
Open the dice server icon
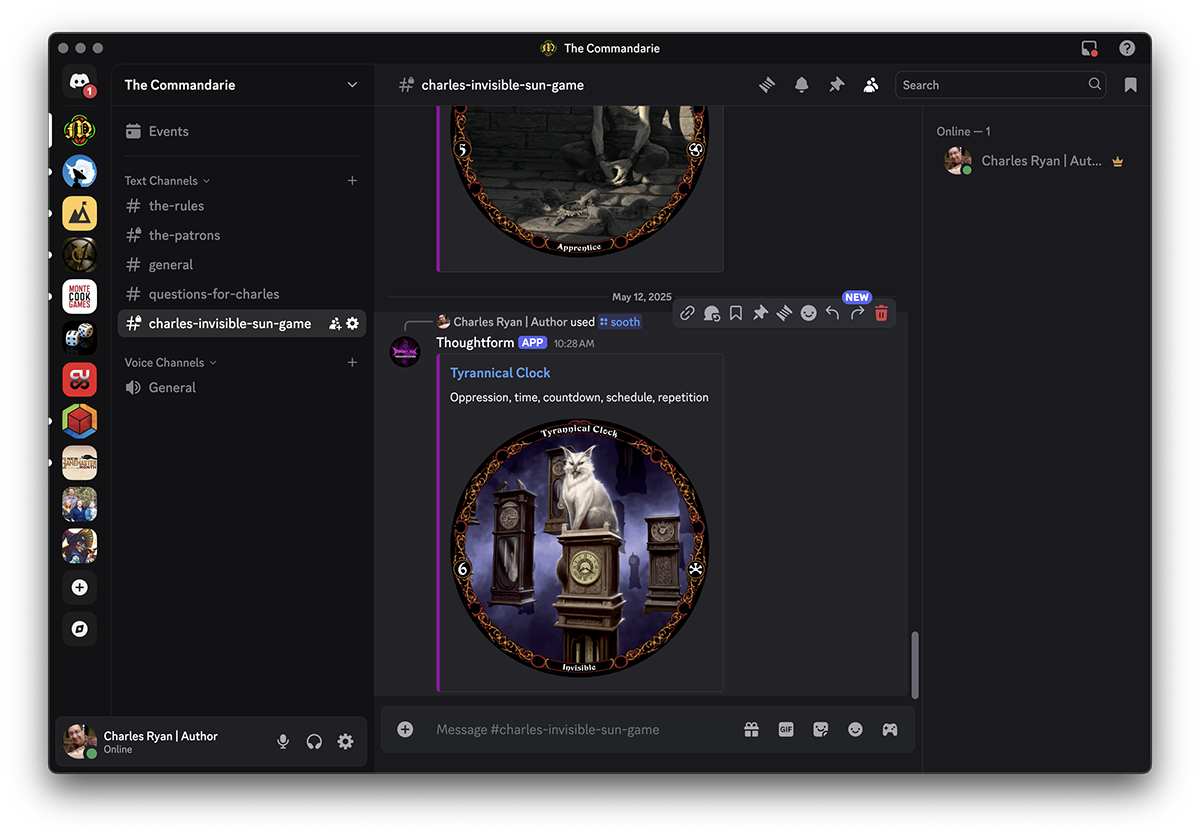coord(80,338)
